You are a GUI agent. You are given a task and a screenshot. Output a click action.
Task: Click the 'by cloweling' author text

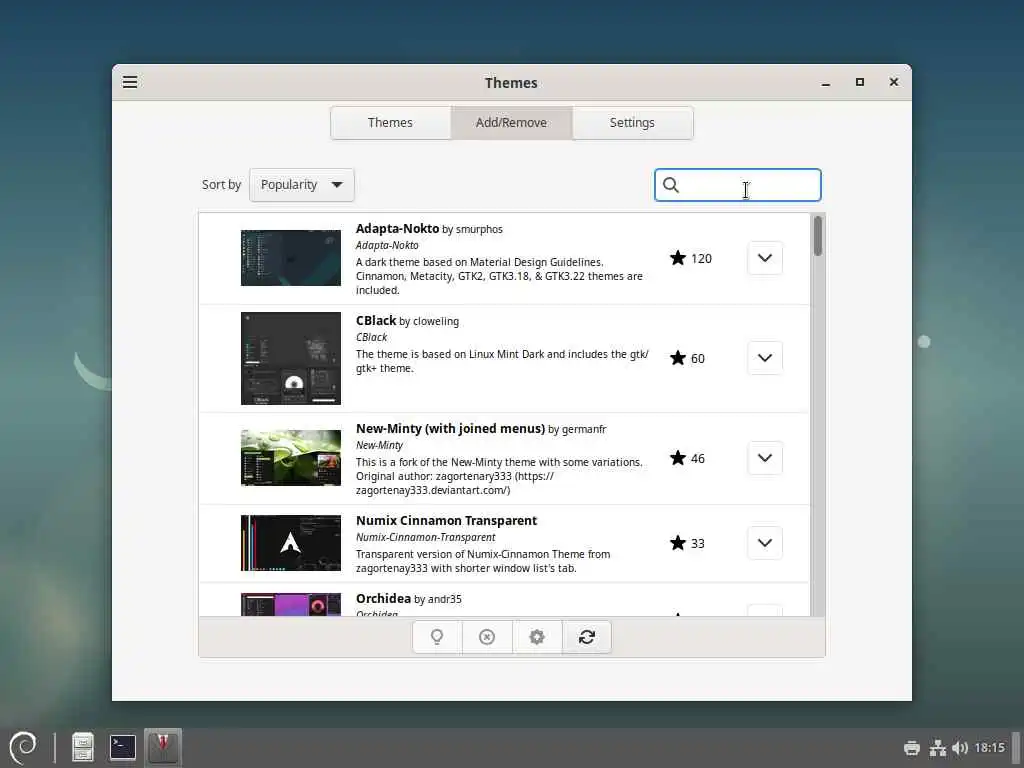click(429, 321)
